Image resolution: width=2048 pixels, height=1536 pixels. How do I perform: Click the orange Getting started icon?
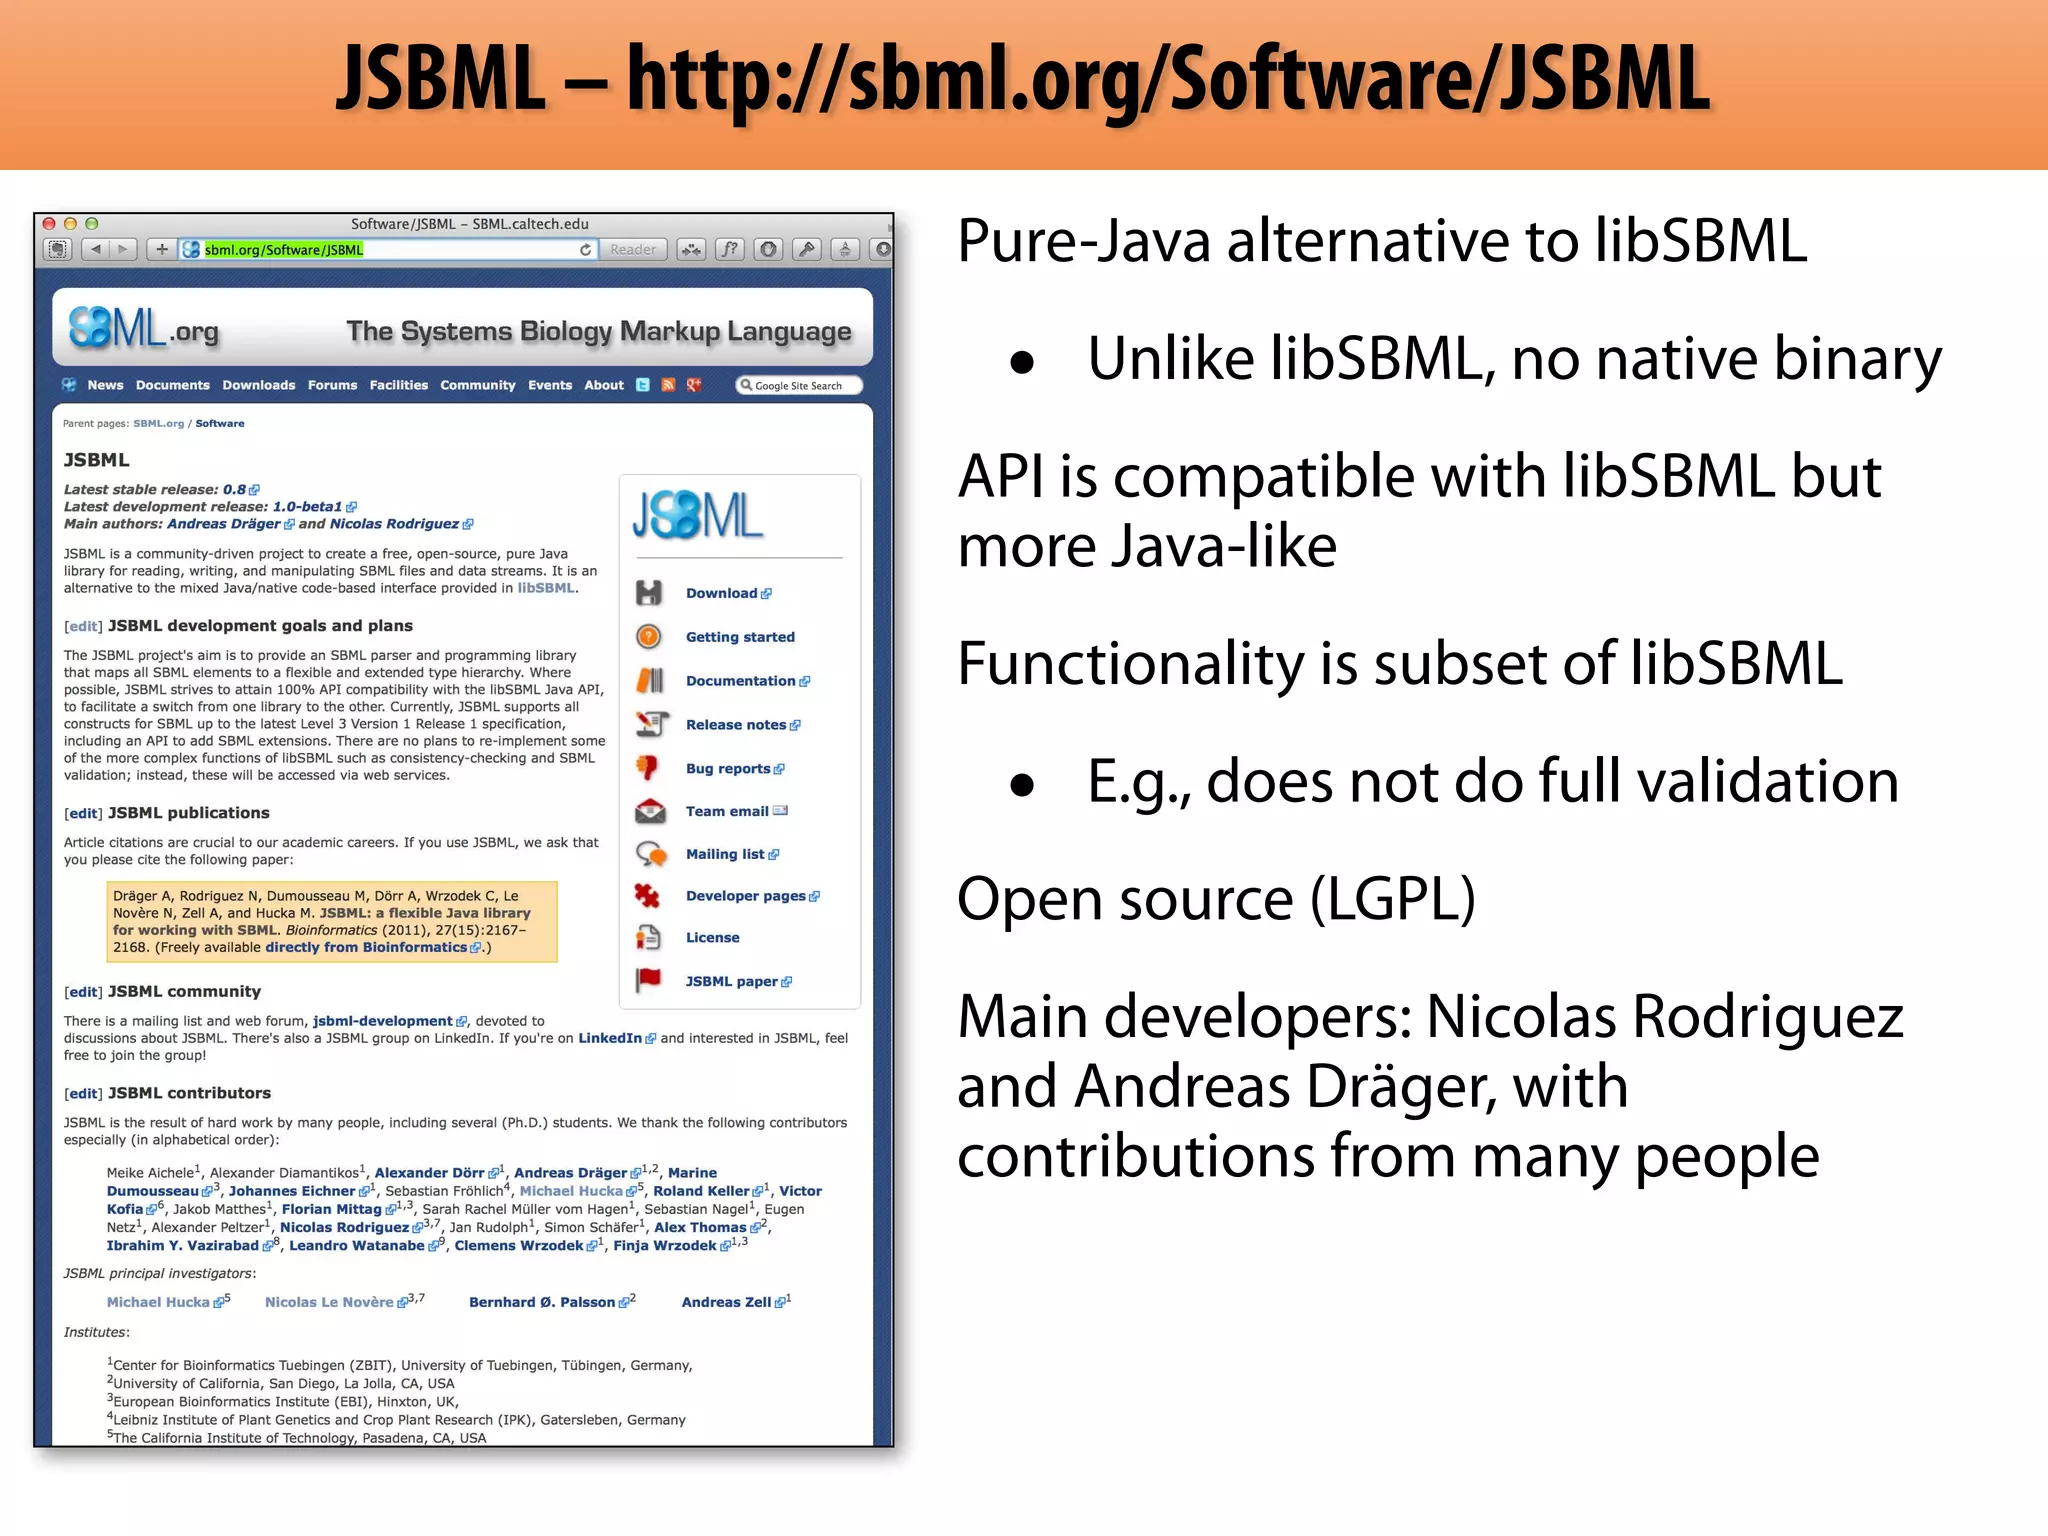(x=649, y=637)
